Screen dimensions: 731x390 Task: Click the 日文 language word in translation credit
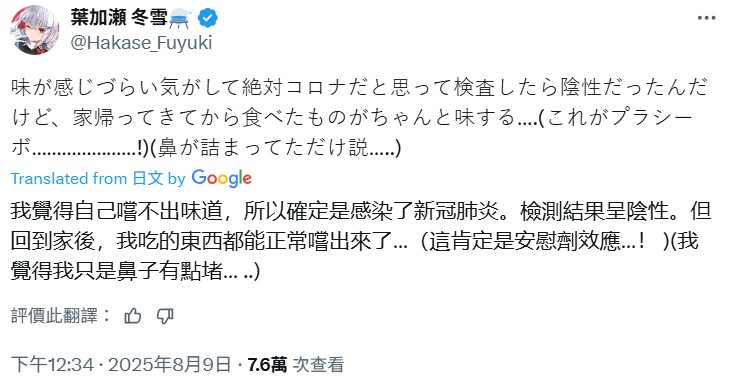click(x=147, y=178)
